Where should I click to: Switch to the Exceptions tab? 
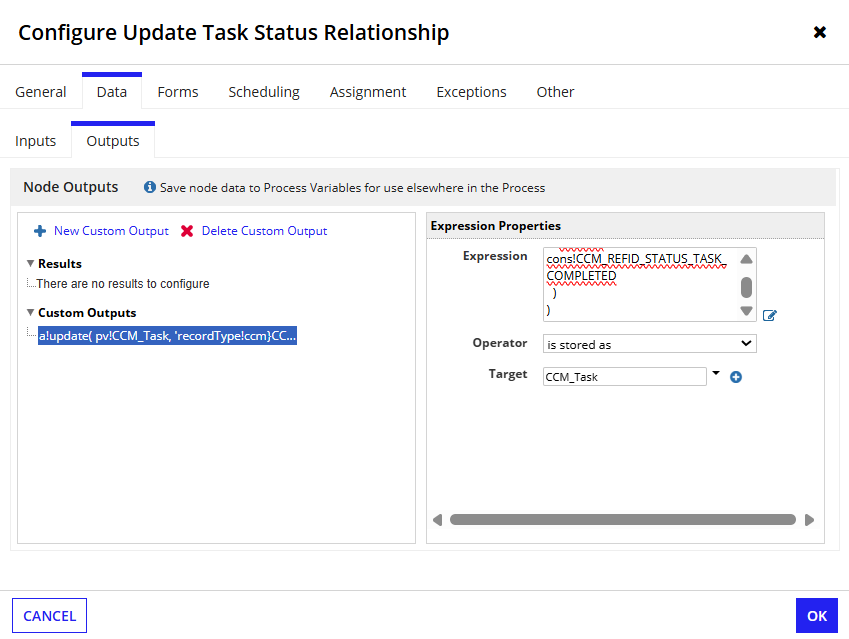[x=471, y=92]
